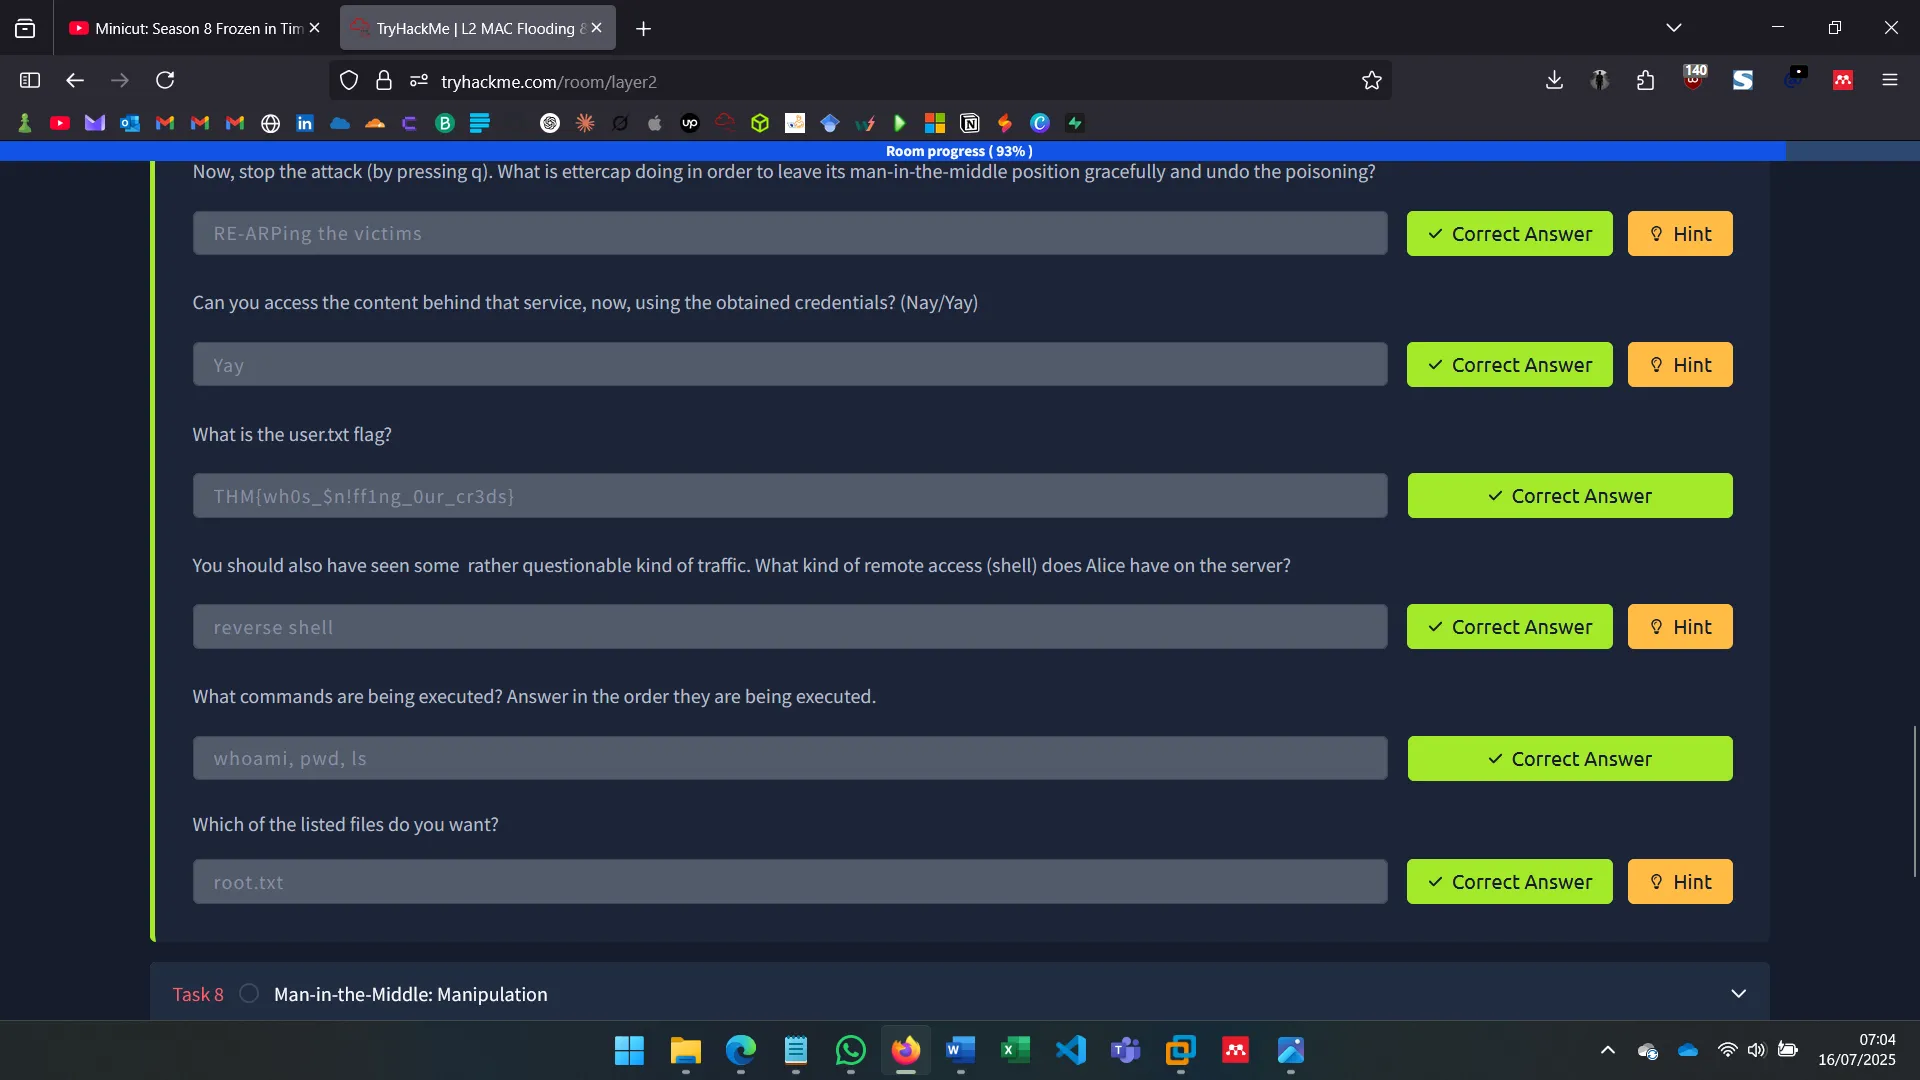Viewport: 1920px width, 1080px height.
Task: Open the ChatGPT bookmark
Action: click(550, 122)
